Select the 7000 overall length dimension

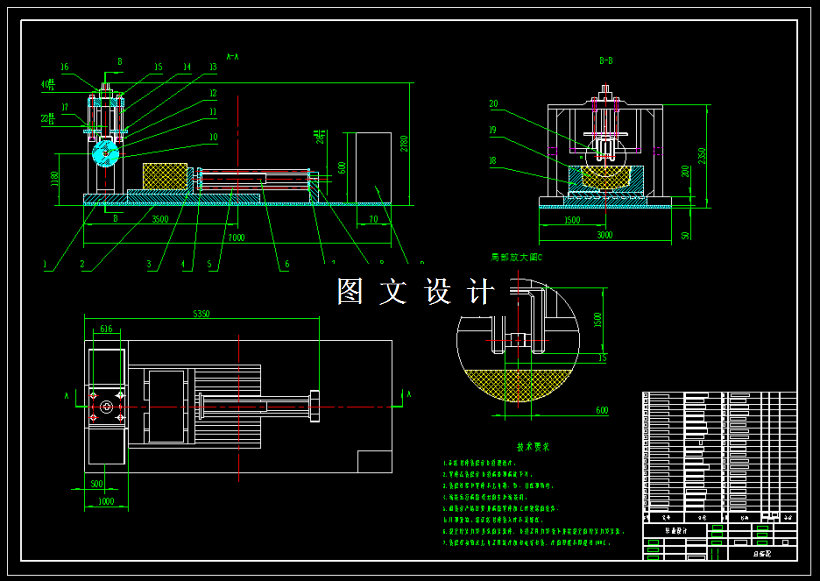coord(236,238)
